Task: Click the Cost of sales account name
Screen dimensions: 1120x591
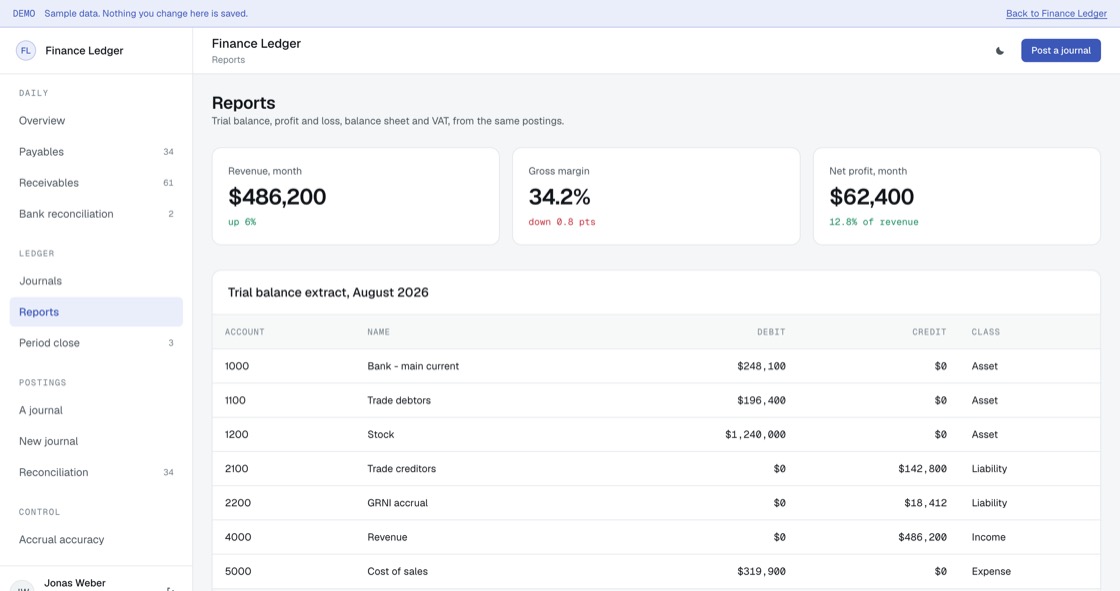Action: pyautogui.click(x=397, y=572)
